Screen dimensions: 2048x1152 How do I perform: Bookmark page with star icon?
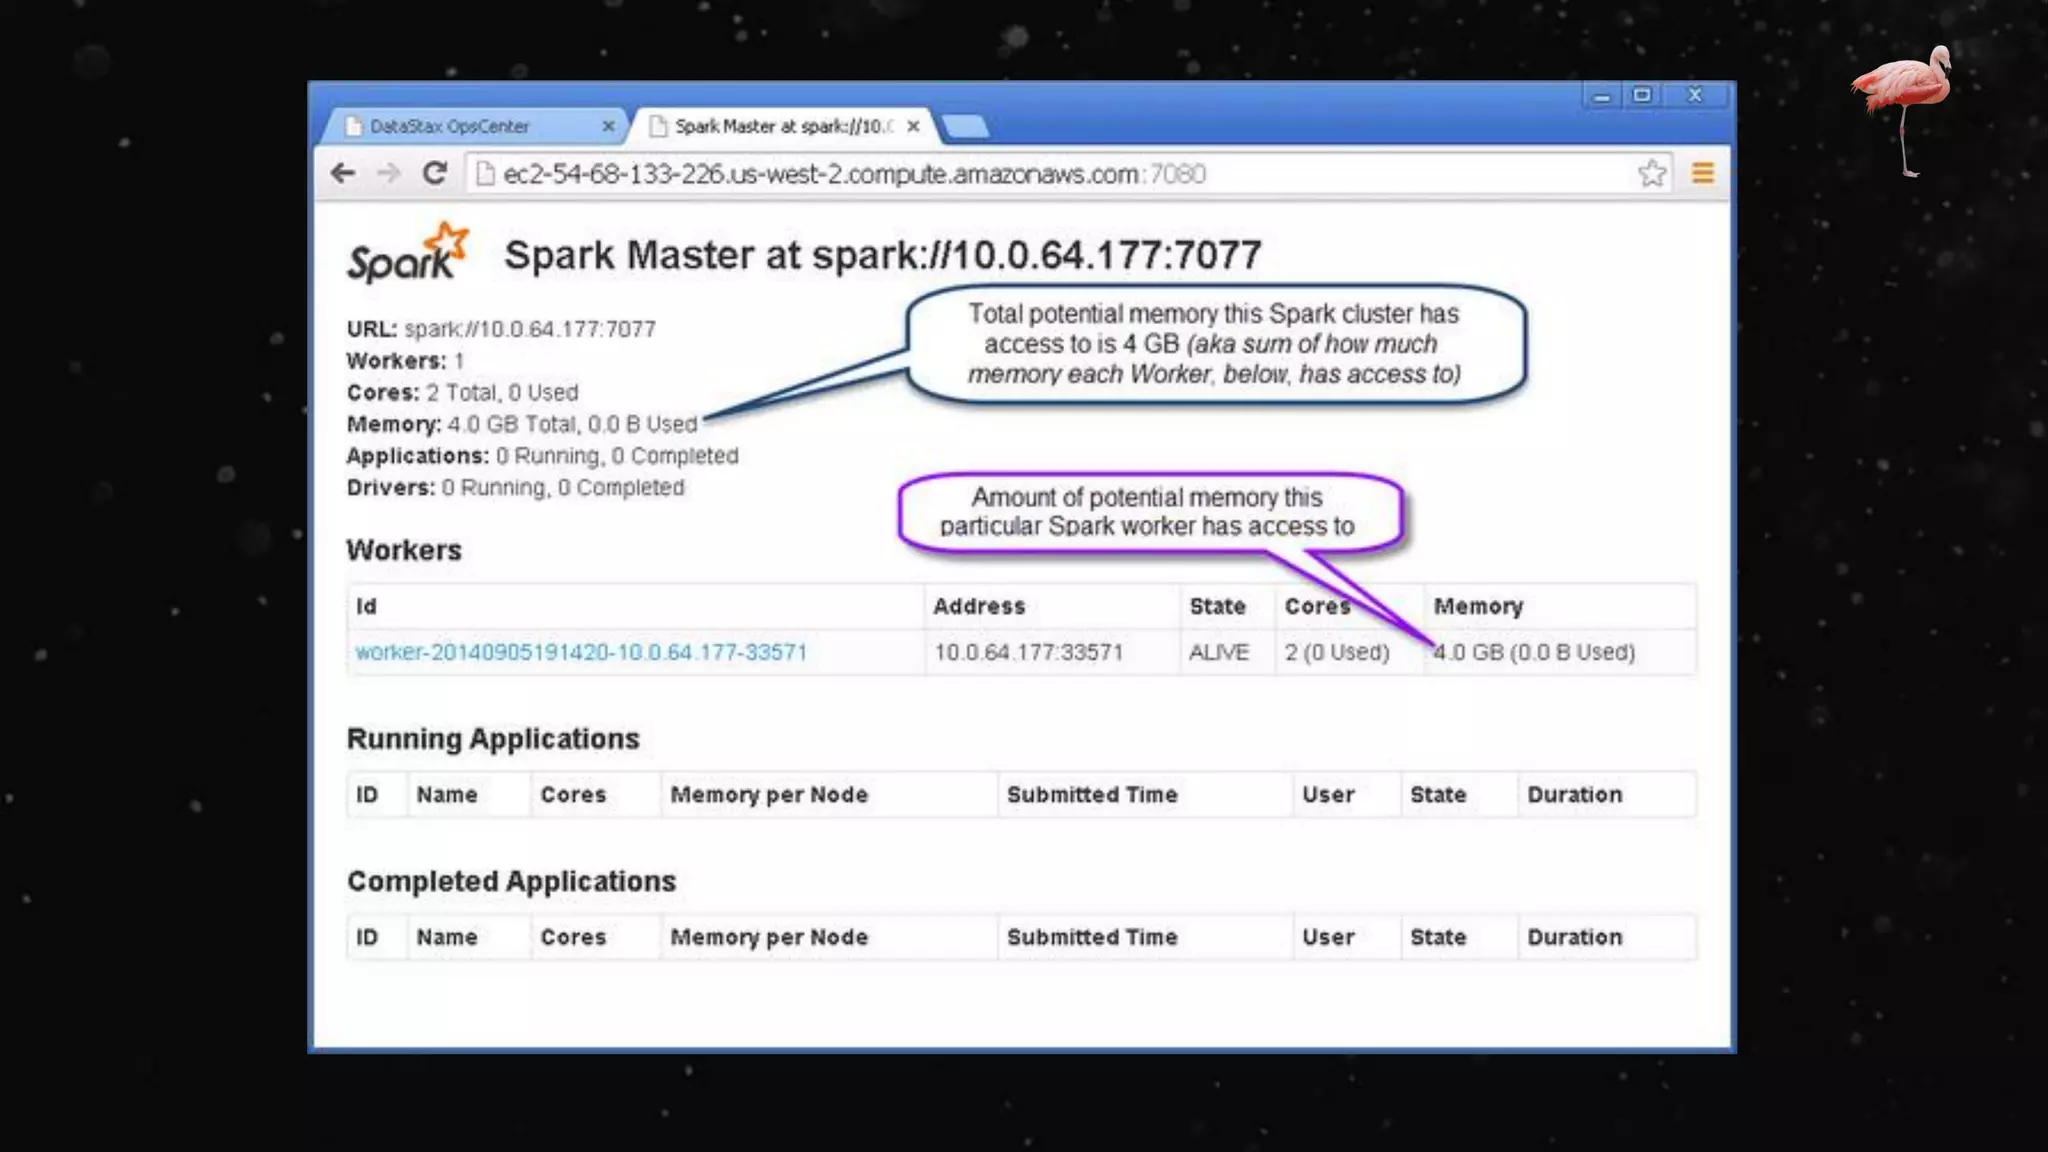tap(1652, 174)
